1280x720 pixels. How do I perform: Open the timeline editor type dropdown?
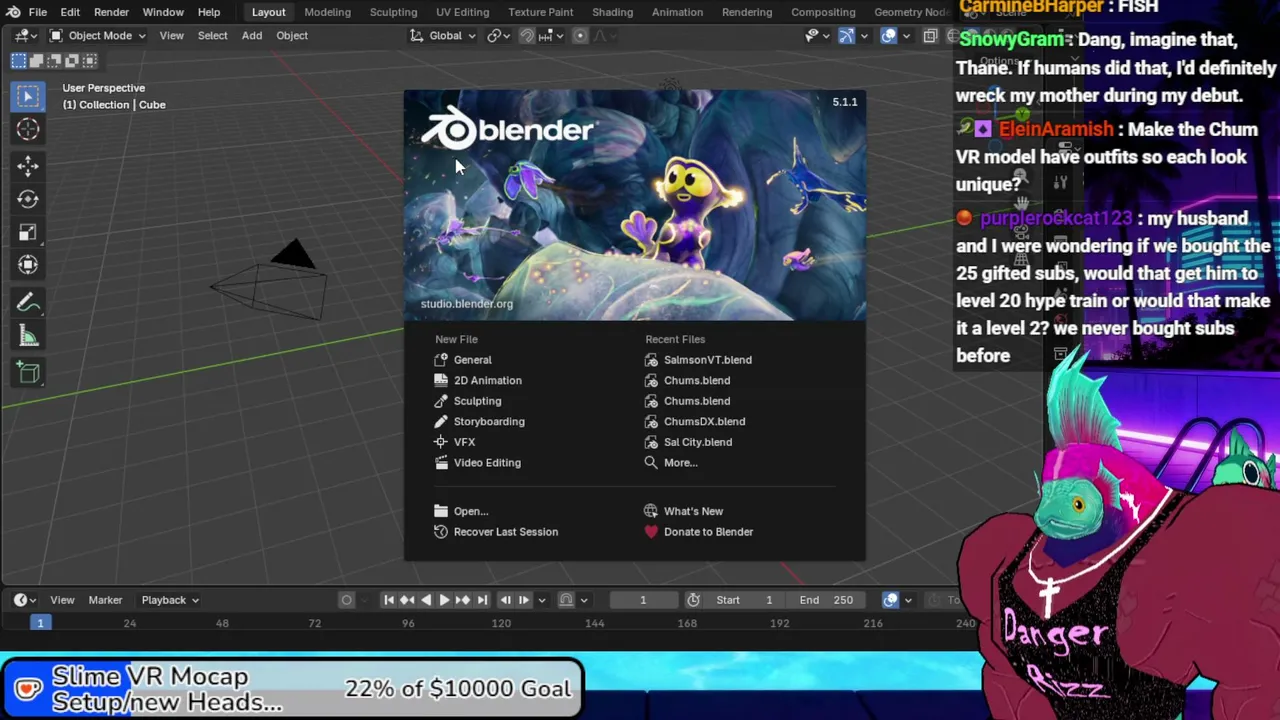click(x=24, y=600)
